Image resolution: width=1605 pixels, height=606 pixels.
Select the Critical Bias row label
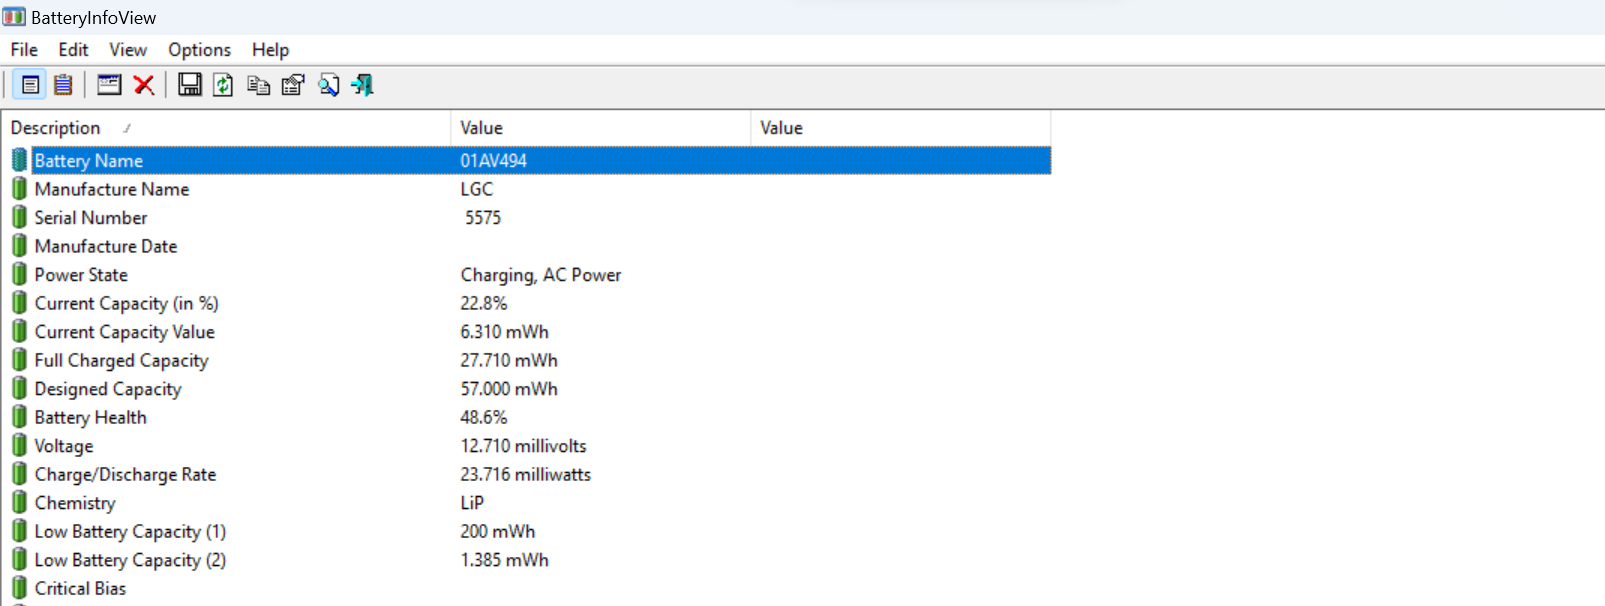coord(81,588)
